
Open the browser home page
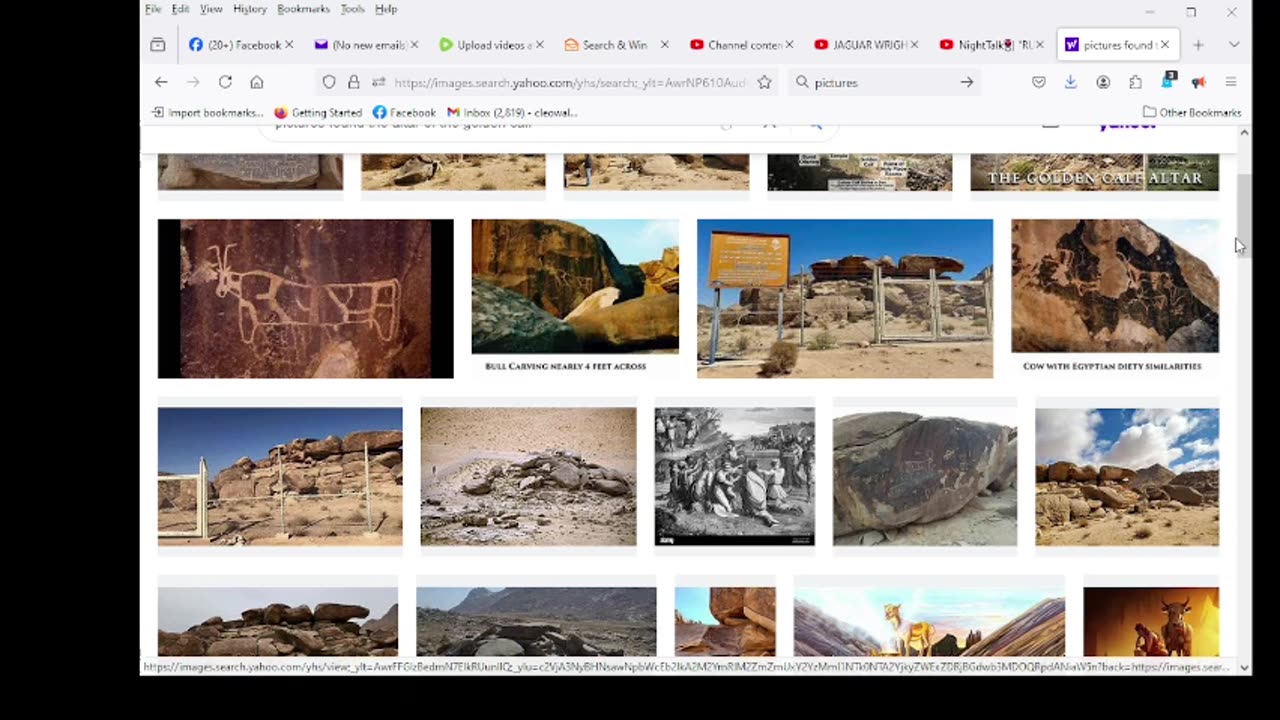pyautogui.click(x=257, y=82)
